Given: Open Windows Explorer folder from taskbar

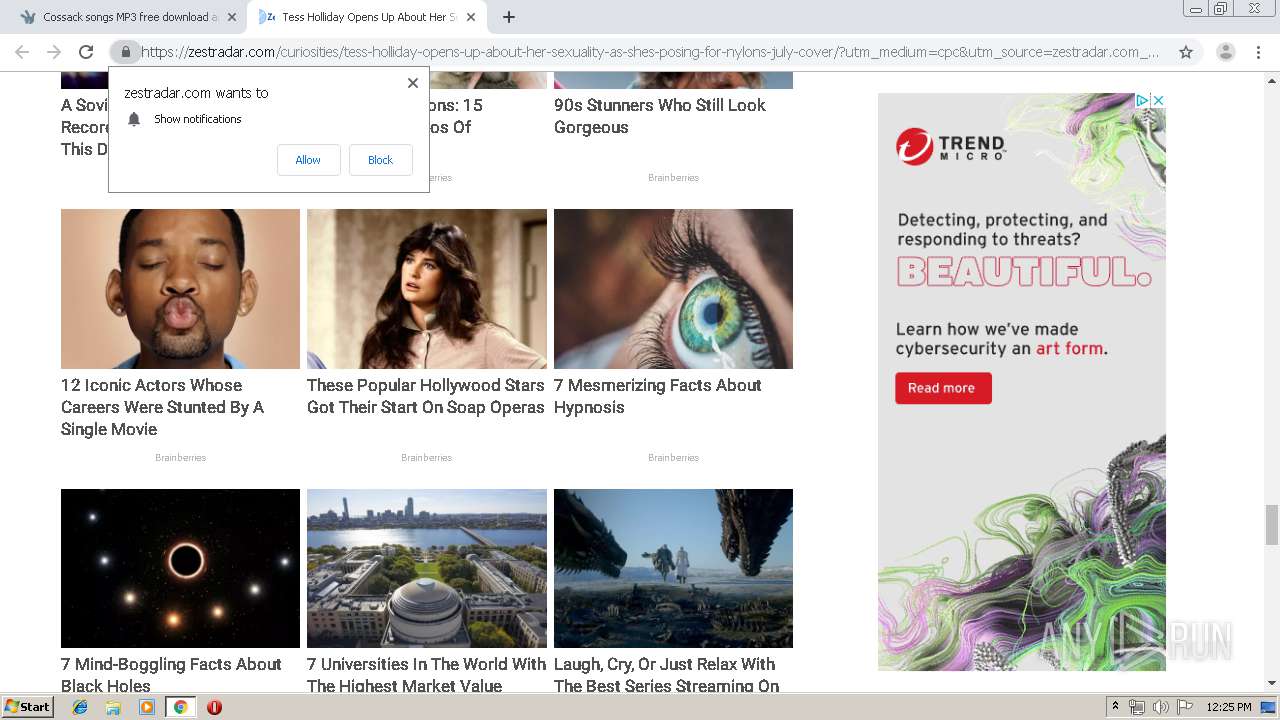Looking at the screenshot, I should tap(113, 707).
